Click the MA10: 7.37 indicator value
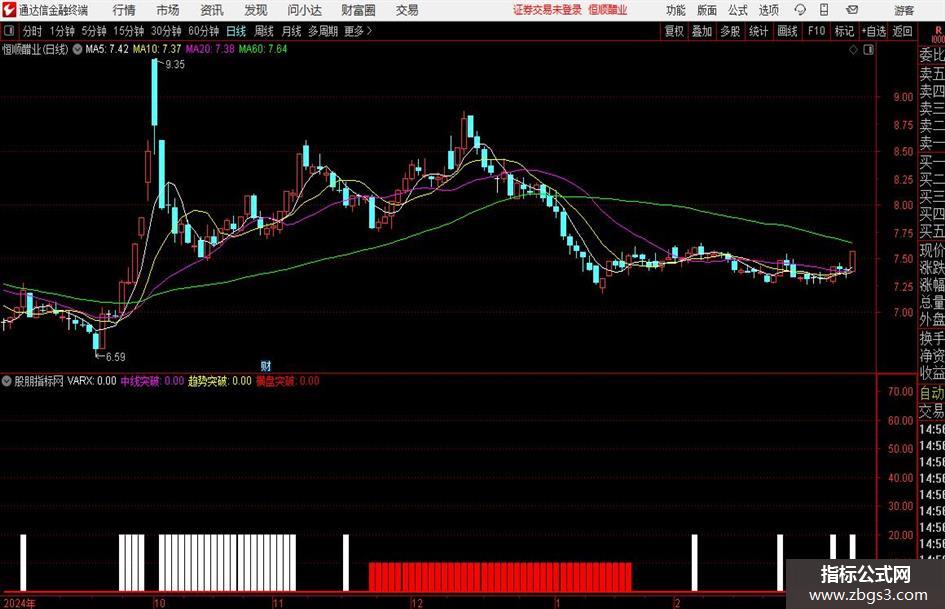 click(x=157, y=49)
